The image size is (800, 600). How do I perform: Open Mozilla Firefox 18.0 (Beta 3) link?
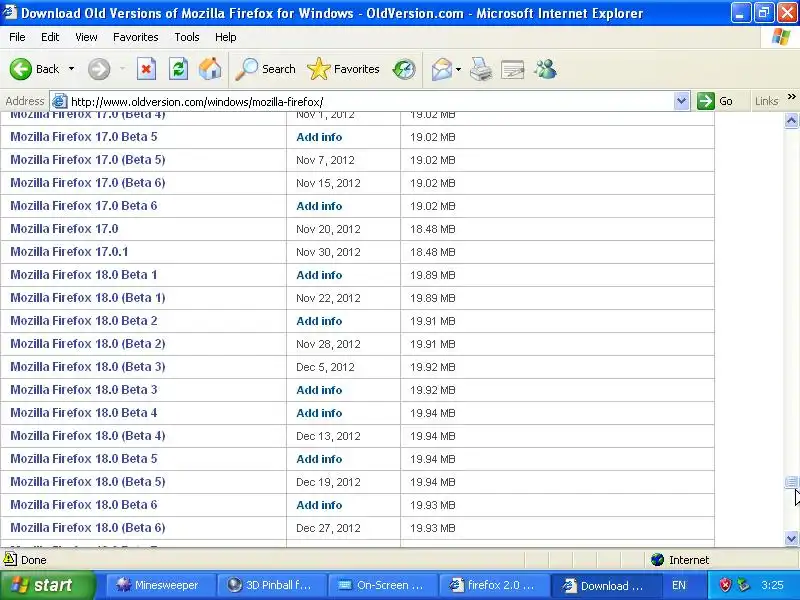pyautogui.click(x=88, y=366)
